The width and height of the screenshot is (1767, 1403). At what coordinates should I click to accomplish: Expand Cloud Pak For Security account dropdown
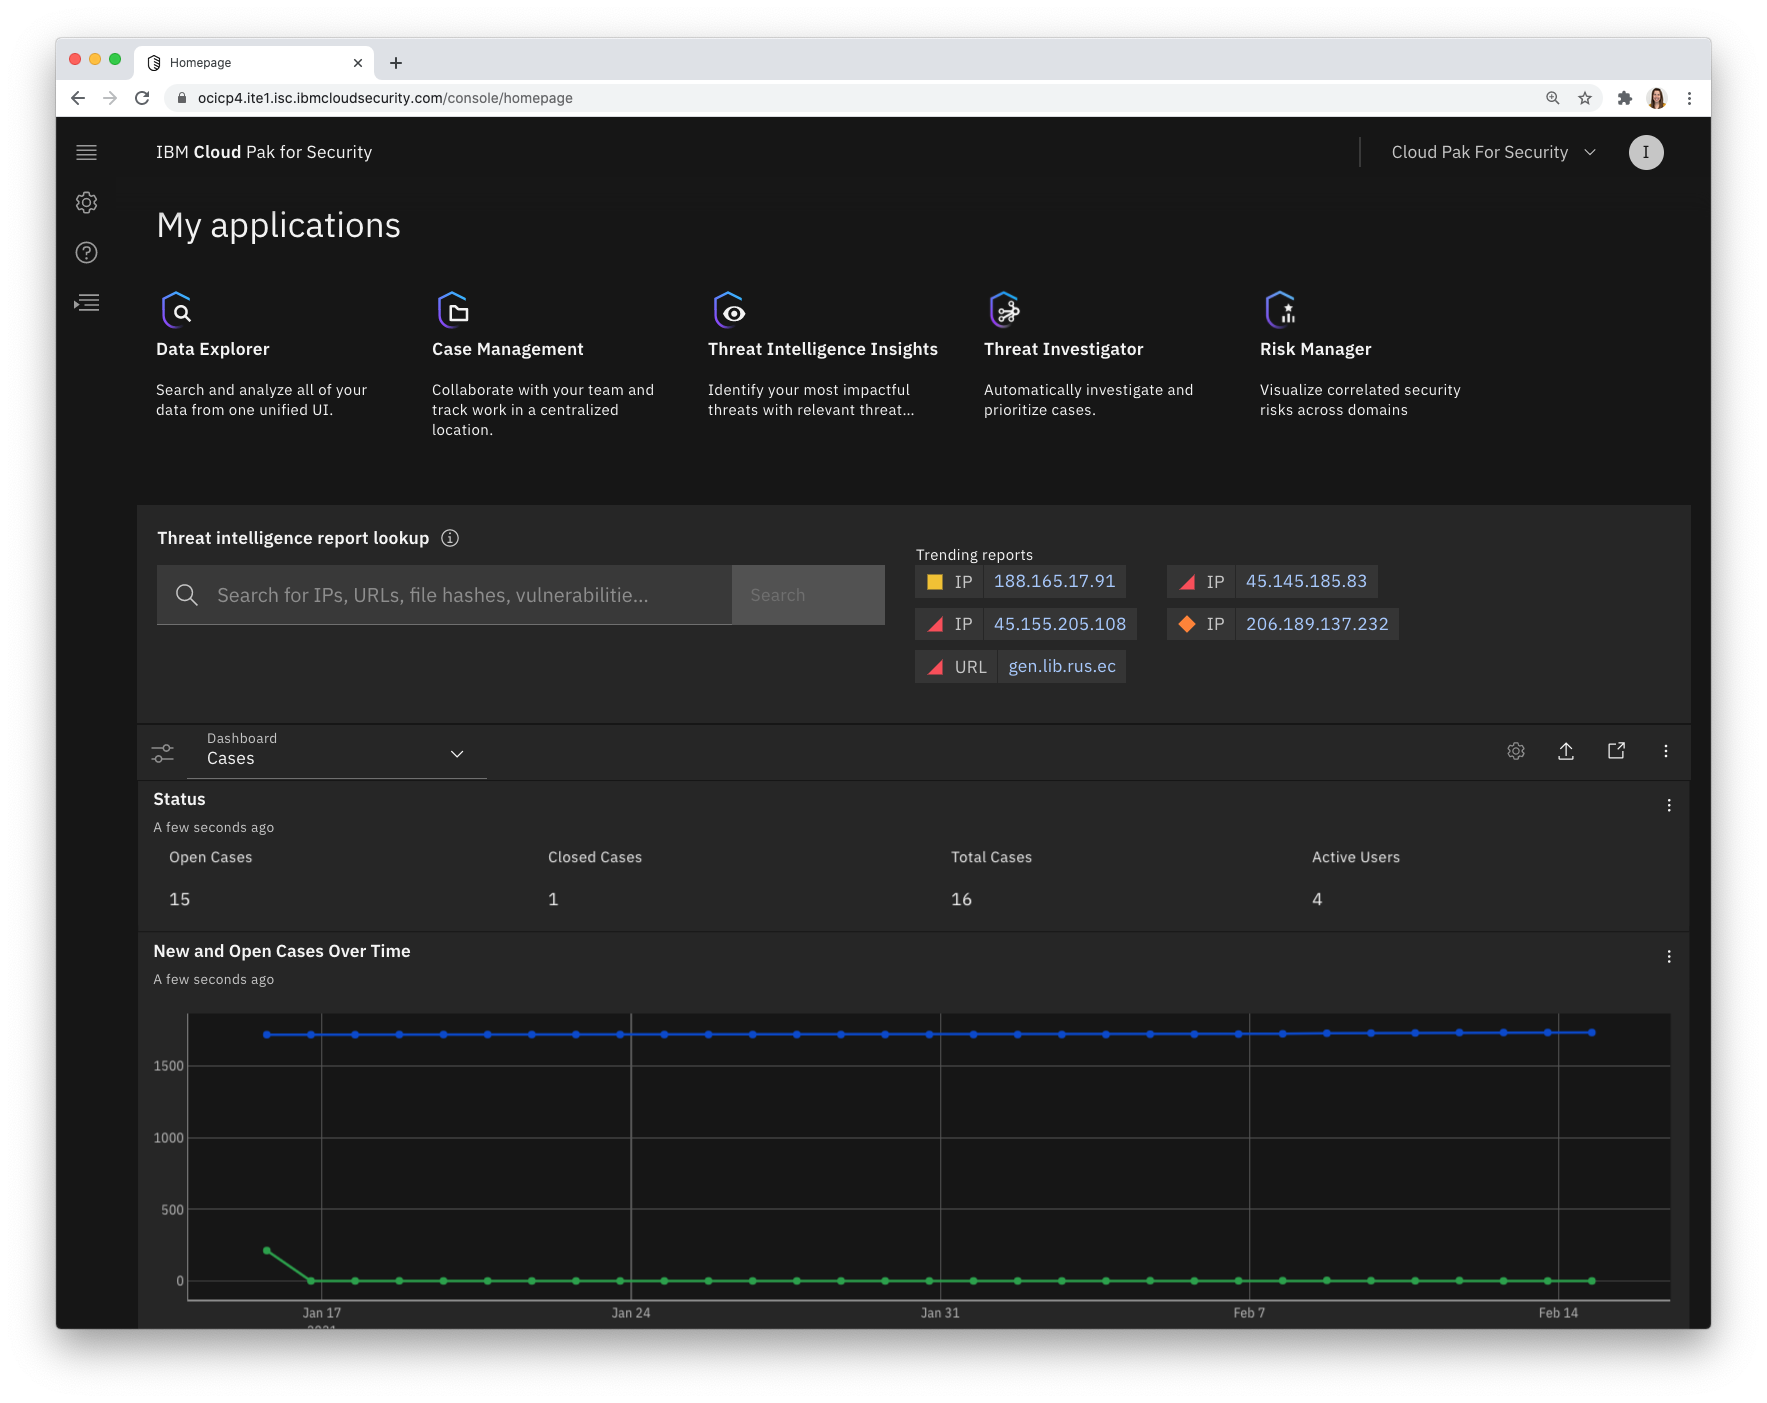click(1493, 152)
